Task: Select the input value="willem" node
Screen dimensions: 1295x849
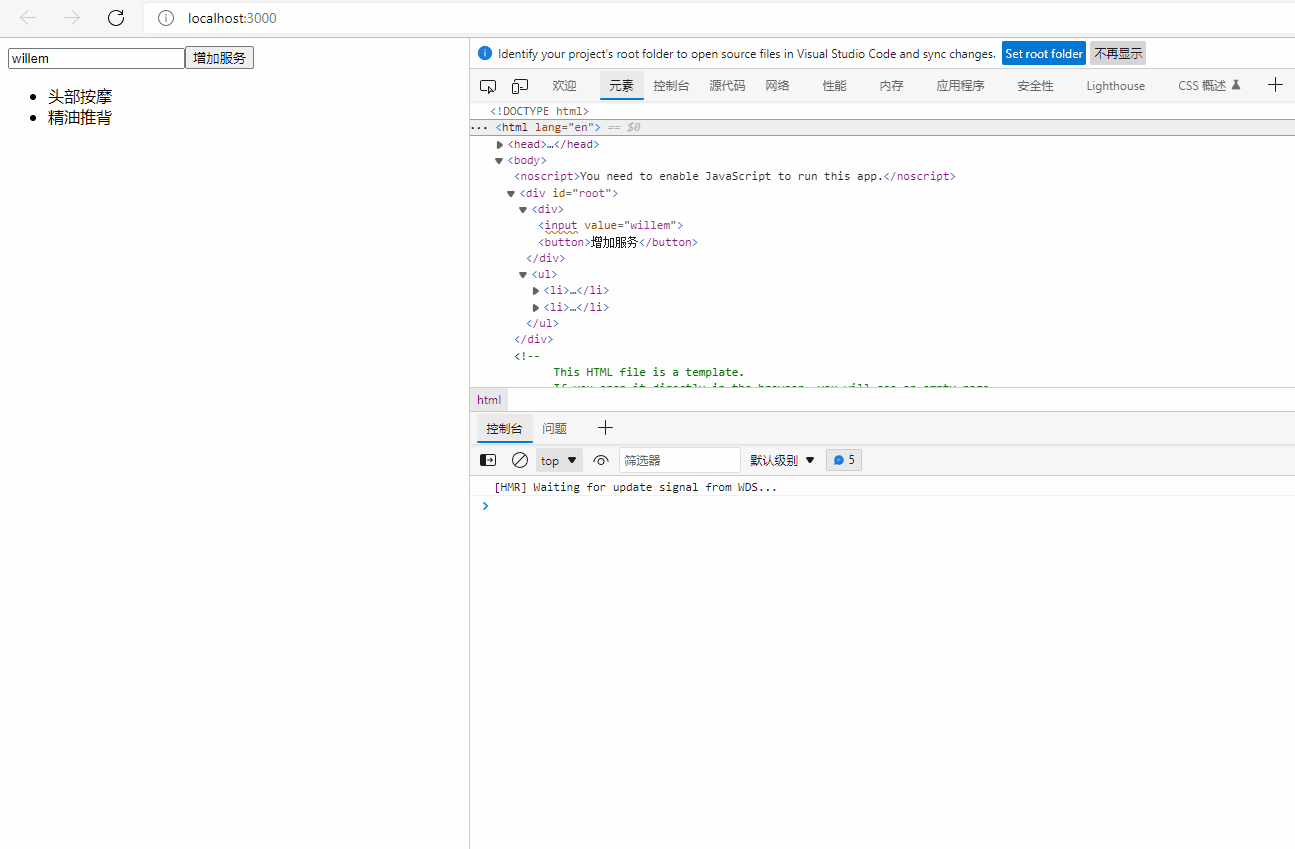Action: 610,226
